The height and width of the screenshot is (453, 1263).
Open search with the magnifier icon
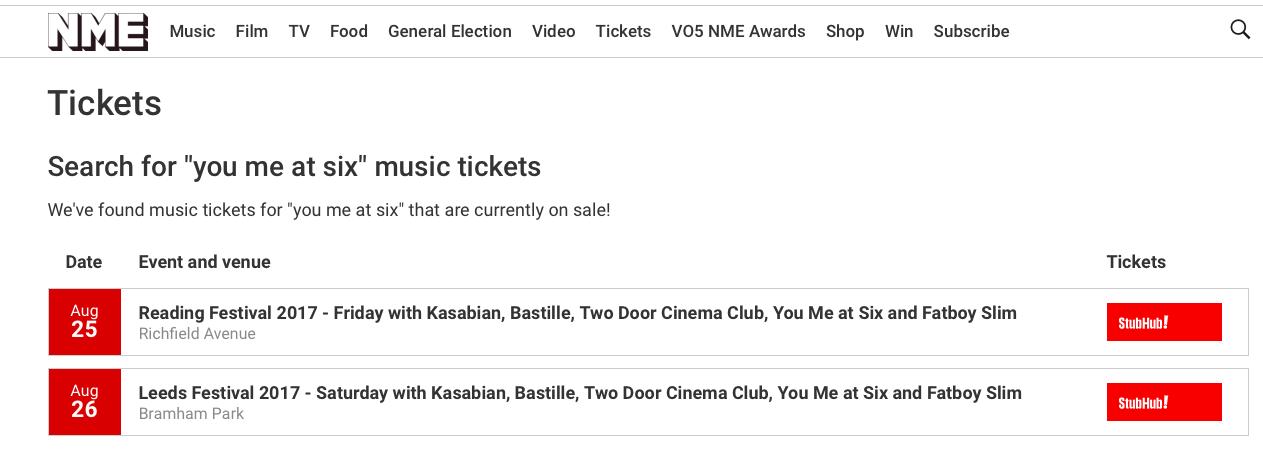(1240, 30)
